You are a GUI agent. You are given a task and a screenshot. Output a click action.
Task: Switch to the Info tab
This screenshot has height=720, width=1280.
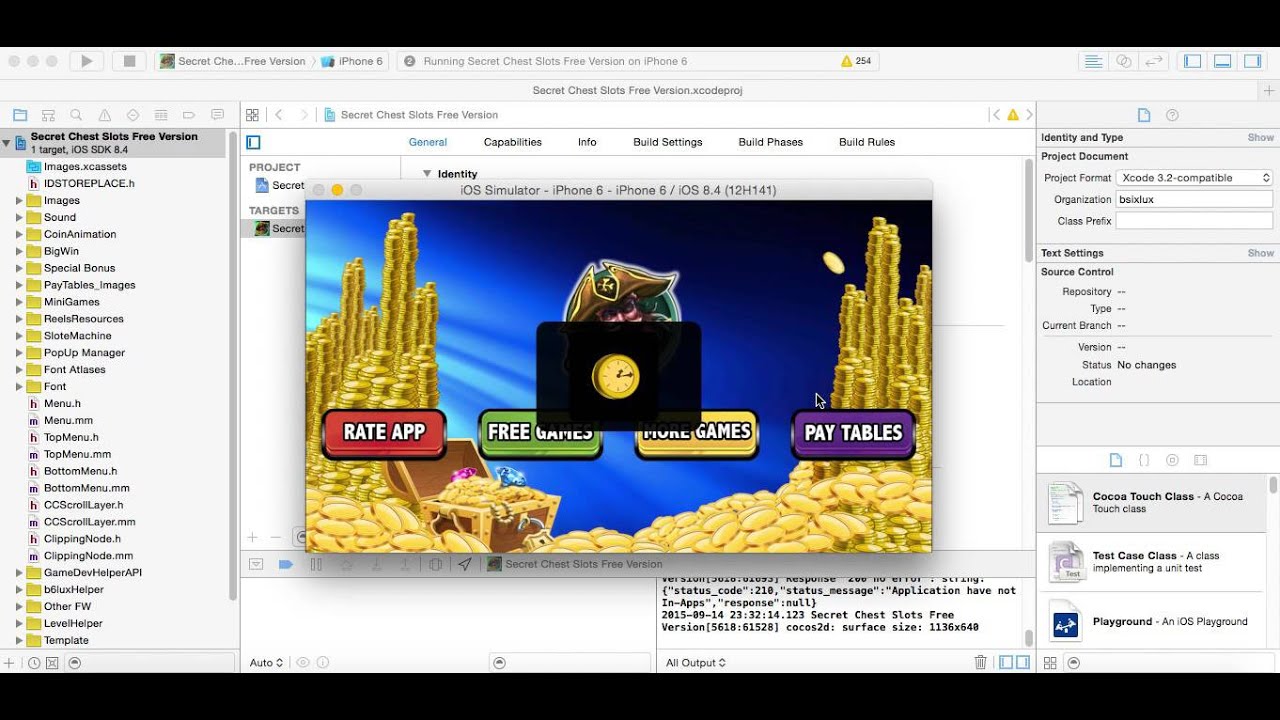(587, 142)
